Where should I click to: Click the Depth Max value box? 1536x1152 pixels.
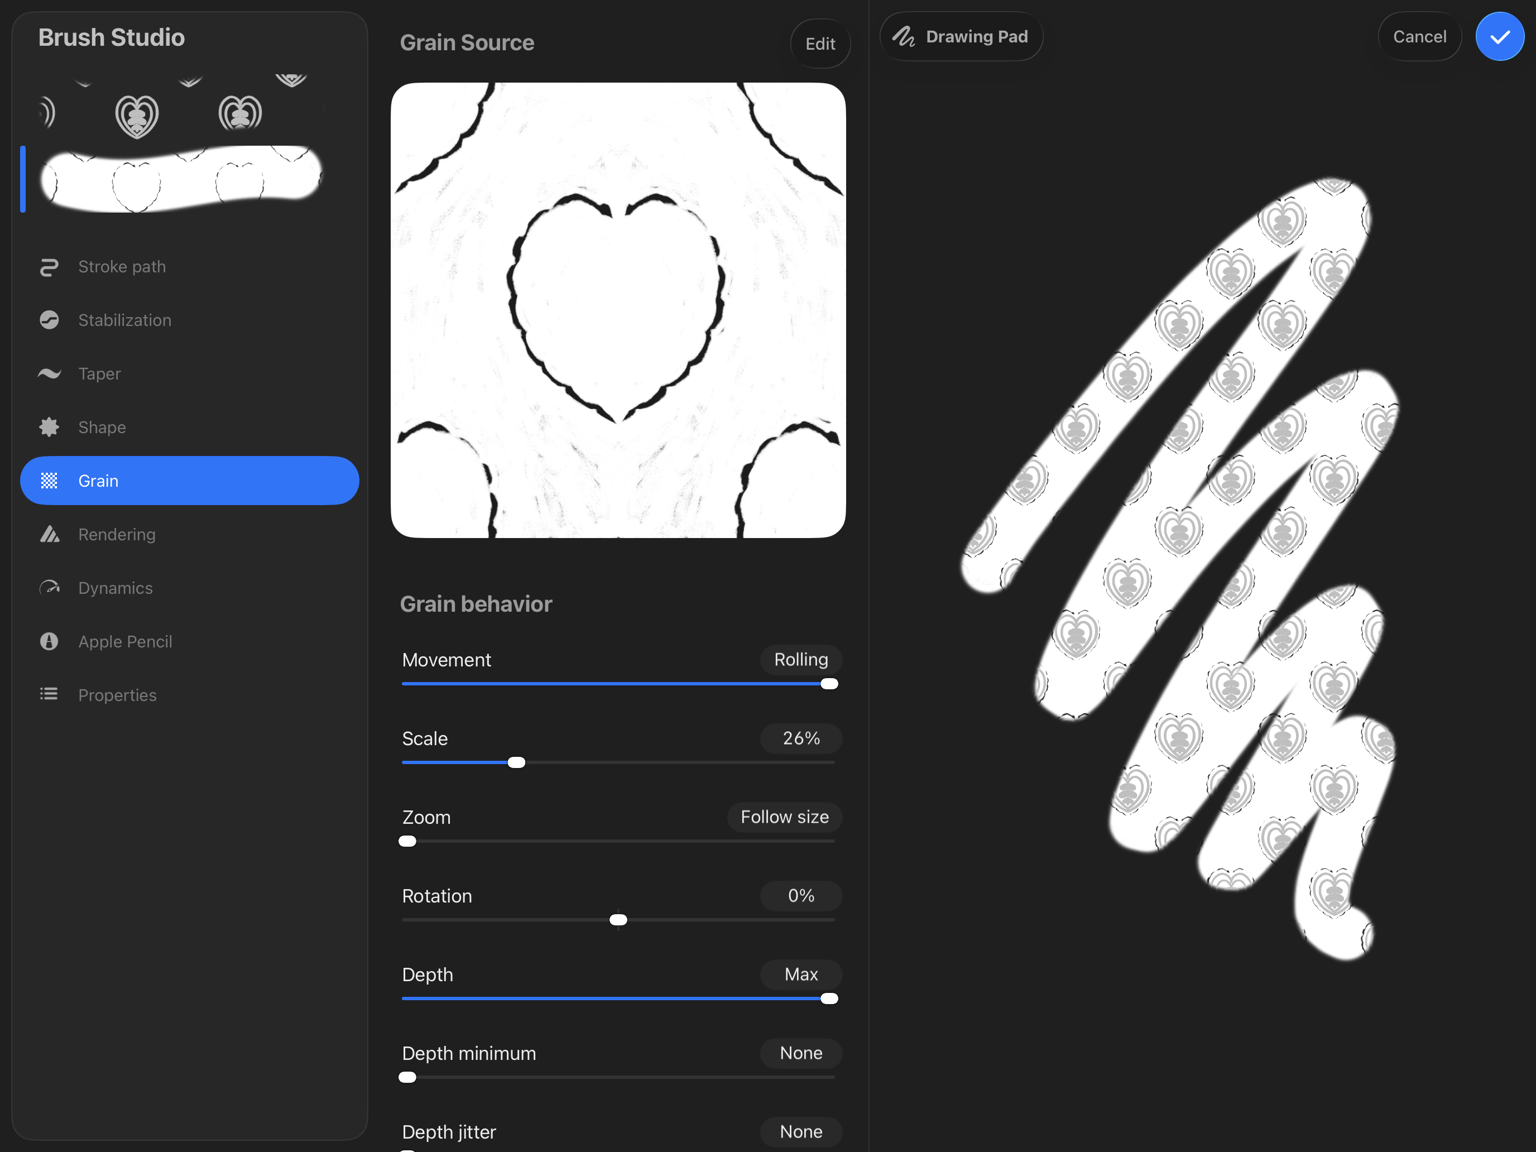click(x=801, y=974)
